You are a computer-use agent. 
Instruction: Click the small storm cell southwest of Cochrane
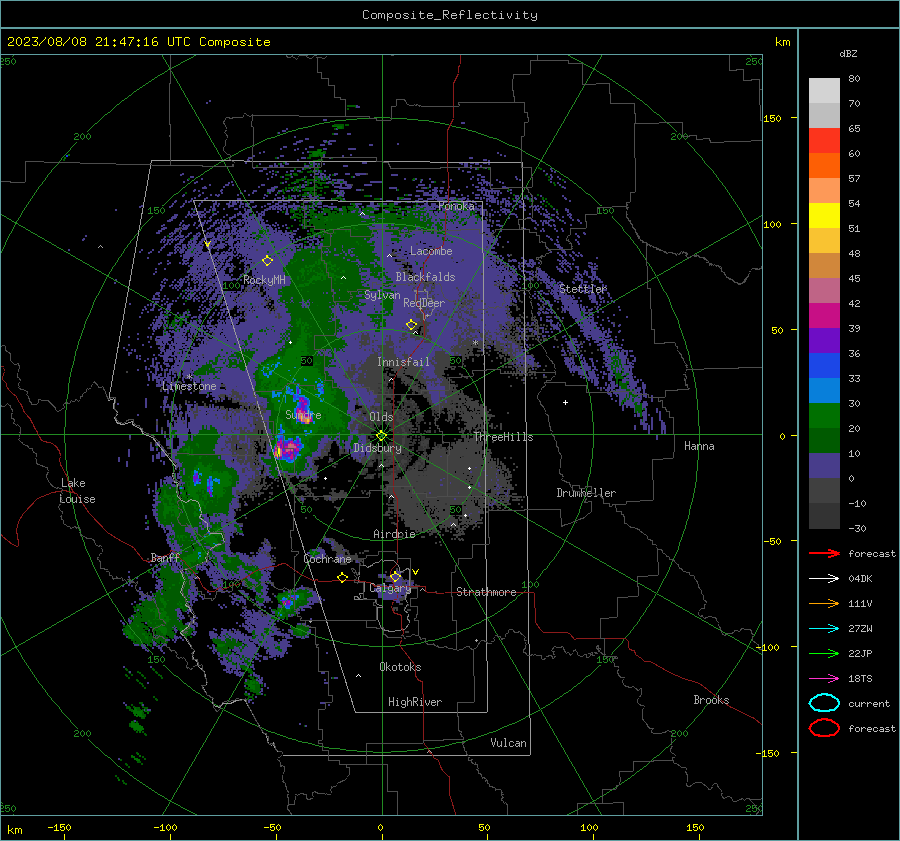click(x=289, y=600)
